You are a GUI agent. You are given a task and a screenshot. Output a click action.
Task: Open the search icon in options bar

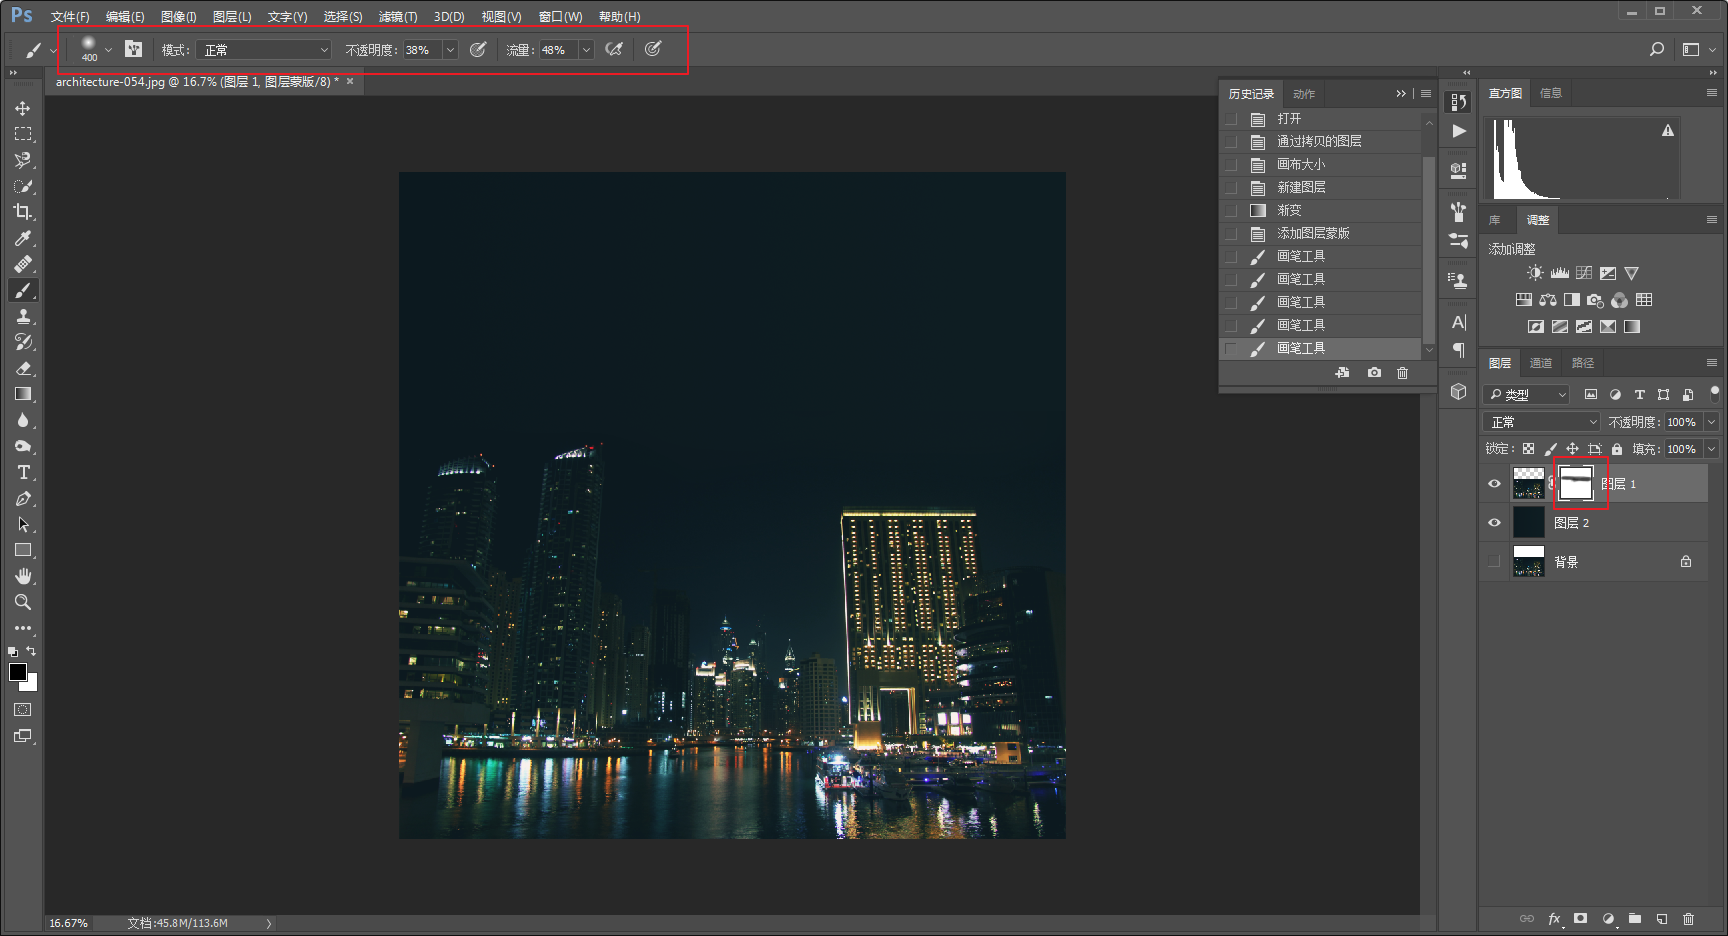point(1657,49)
